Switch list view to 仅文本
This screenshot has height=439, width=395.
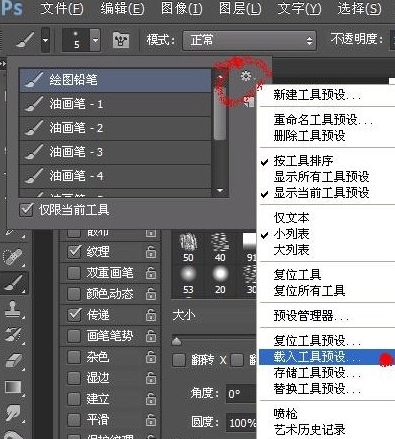(x=291, y=218)
